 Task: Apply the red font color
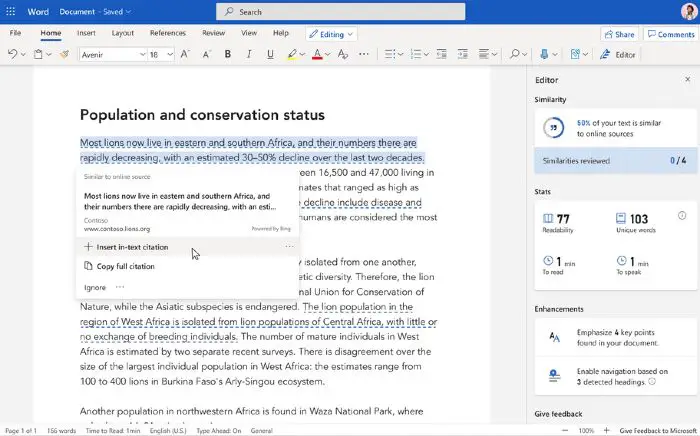pyautogui.click(x=317, y=54)
